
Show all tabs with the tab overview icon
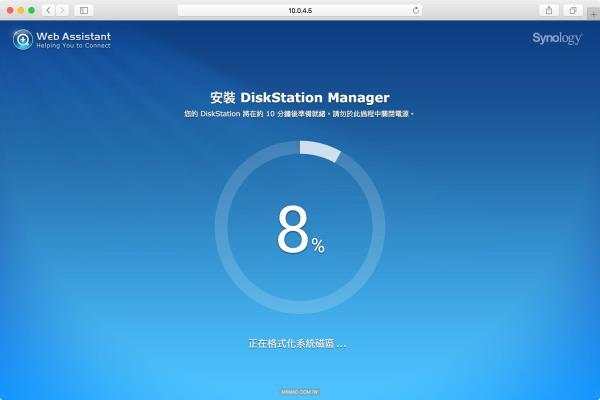coord(572,10)
